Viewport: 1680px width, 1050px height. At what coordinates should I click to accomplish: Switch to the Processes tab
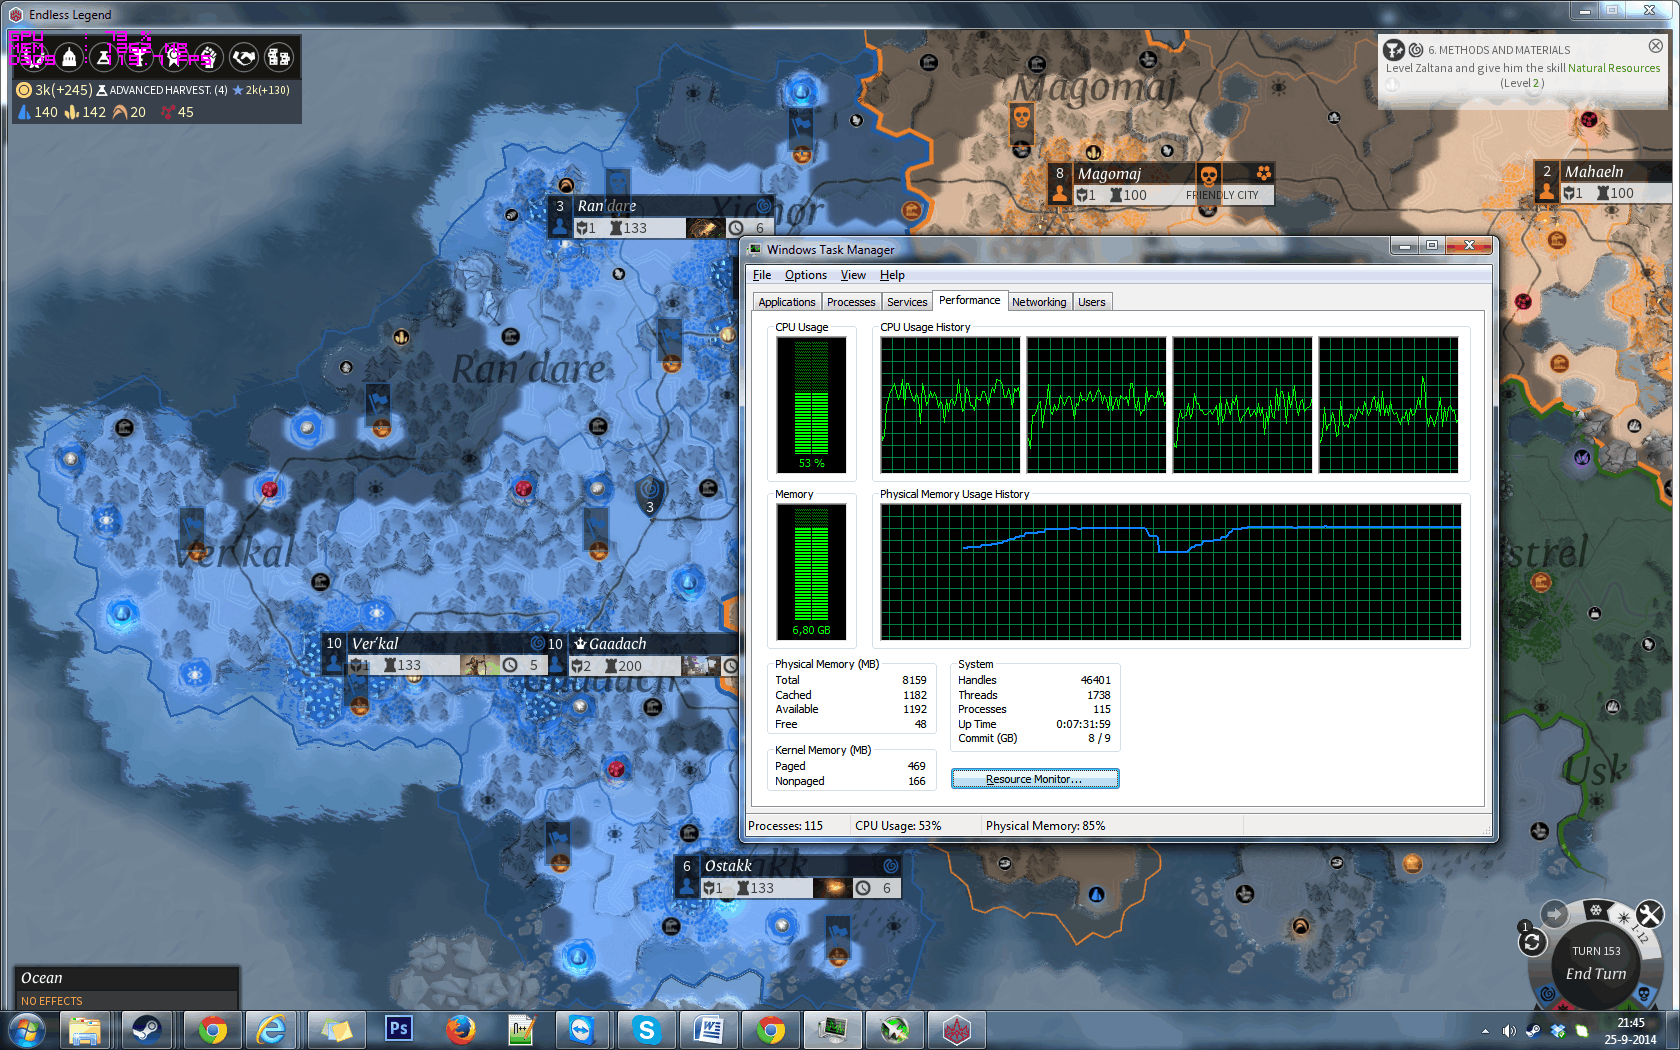click(x=851, y=302)
